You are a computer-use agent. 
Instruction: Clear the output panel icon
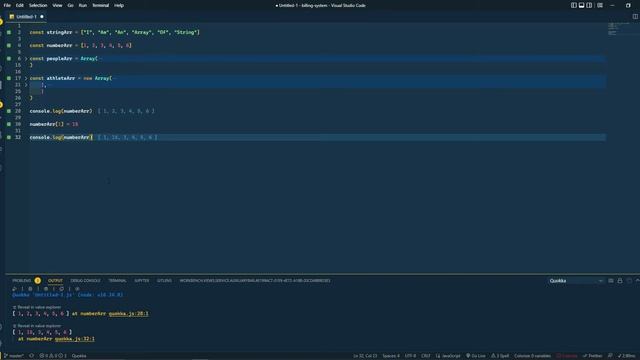(x=611, y=281)
